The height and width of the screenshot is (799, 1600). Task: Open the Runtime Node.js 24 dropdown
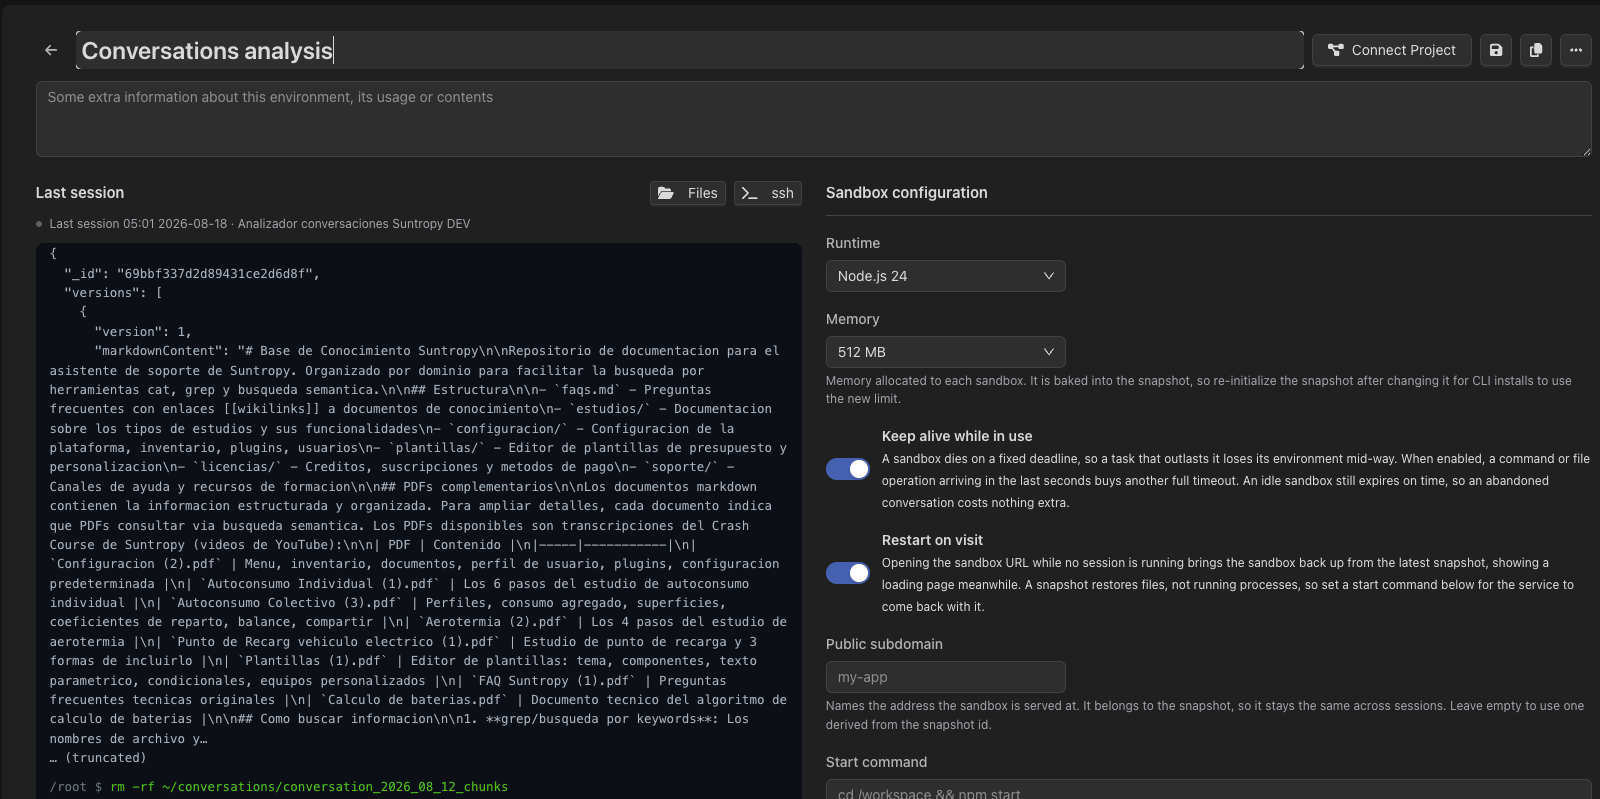(x=946, y=276)
